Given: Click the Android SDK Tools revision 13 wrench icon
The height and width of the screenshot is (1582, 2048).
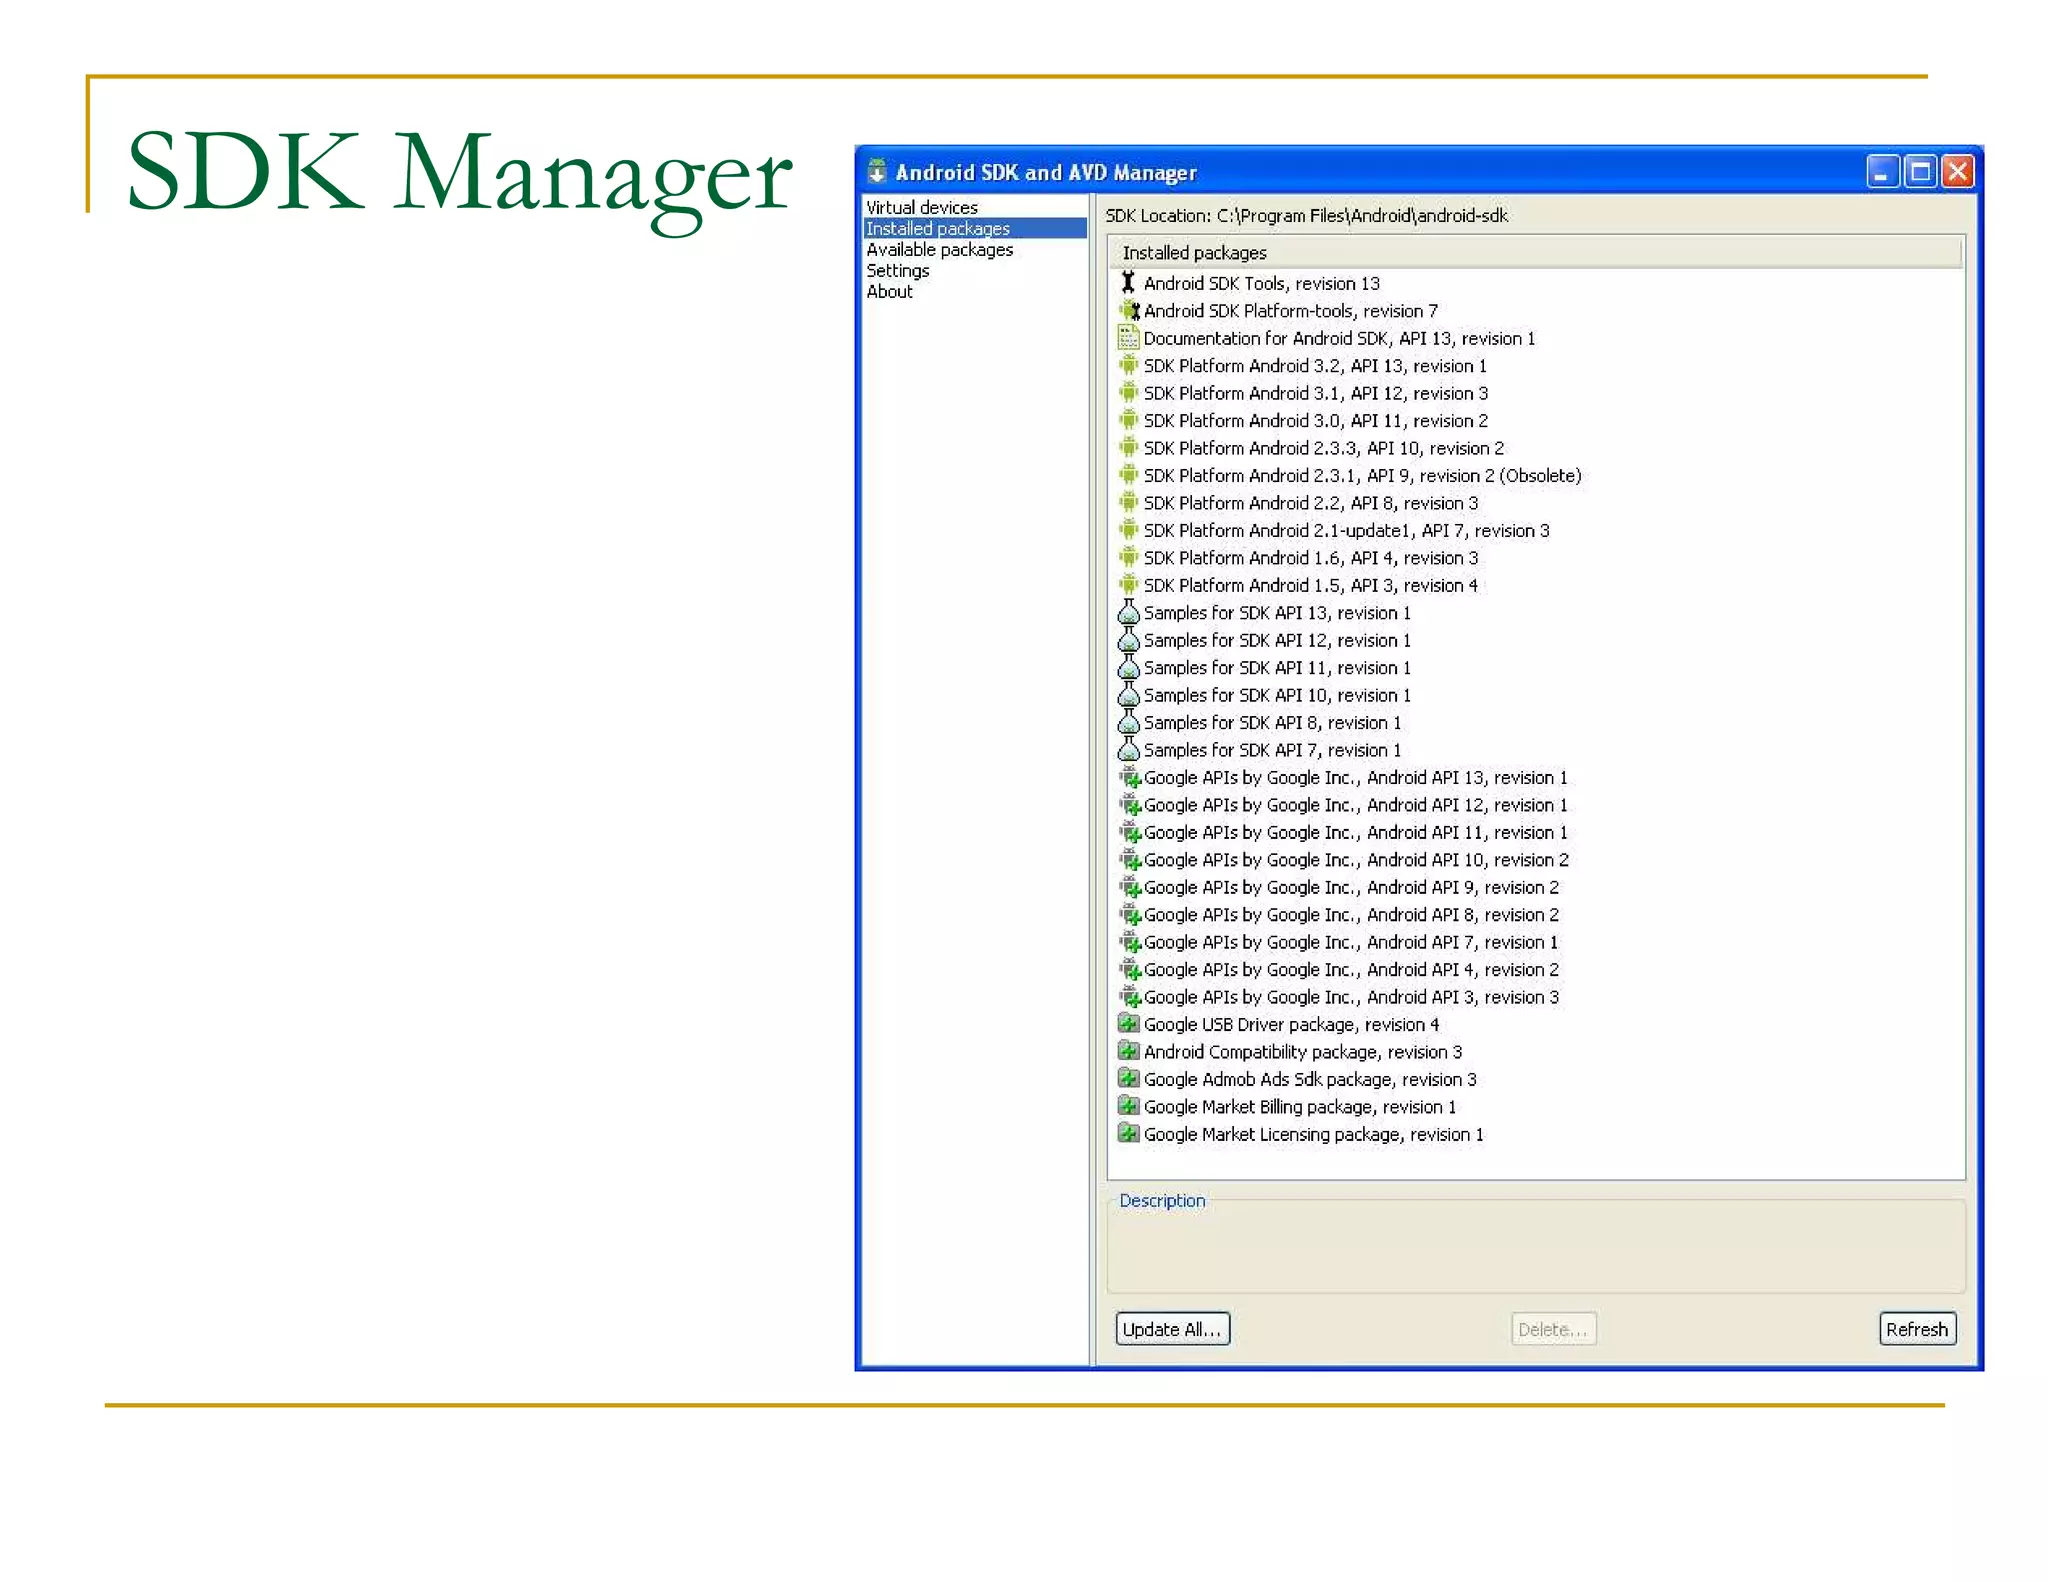Looking at the screenshot, I should click(1128, 283).
